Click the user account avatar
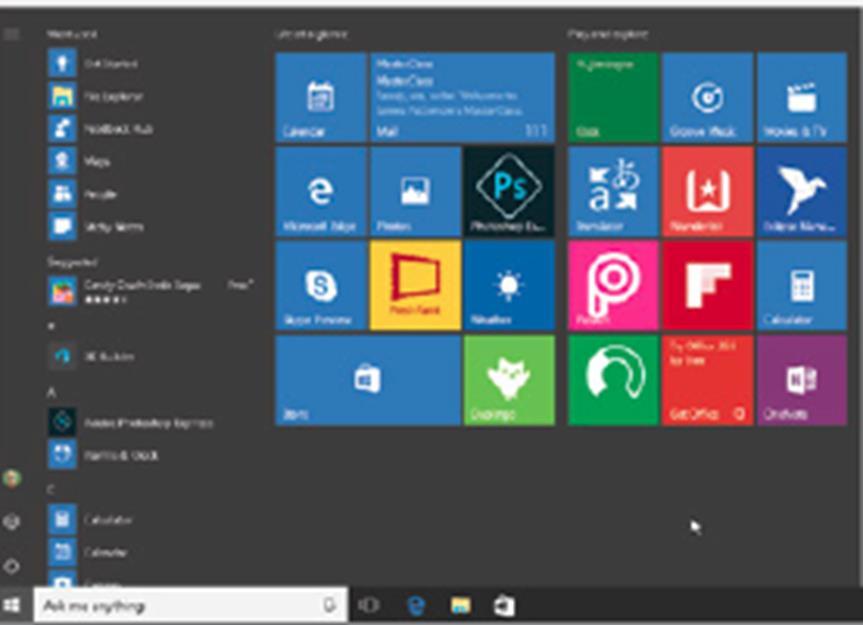 click(12, 478)
